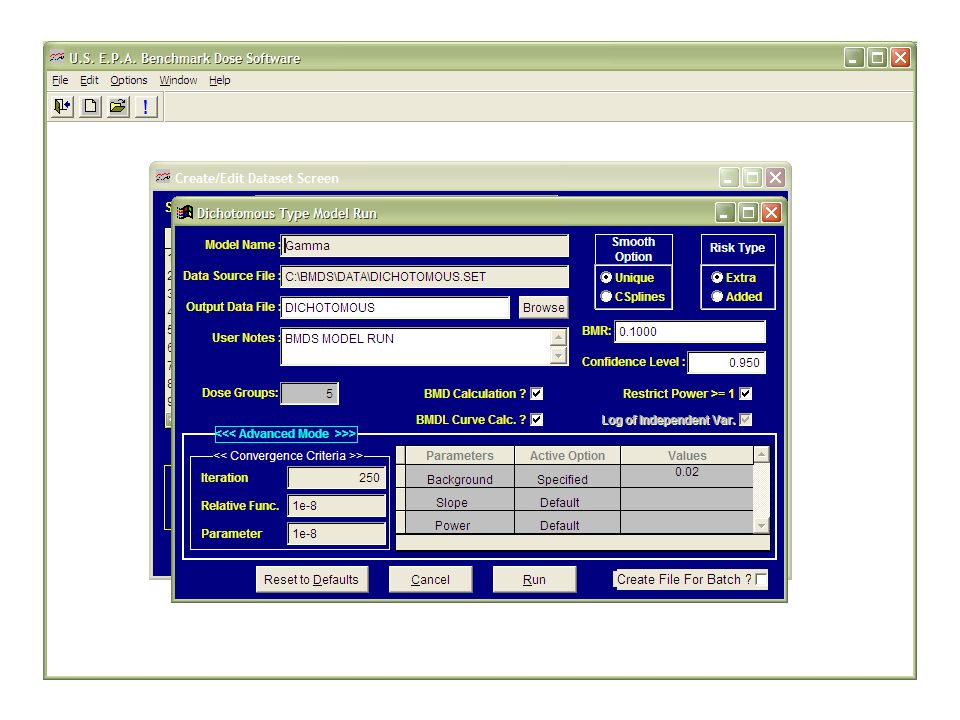Click the Dichotomous Type Model Run title icon
Screen dimensions: 960x720
click(185, 212)
